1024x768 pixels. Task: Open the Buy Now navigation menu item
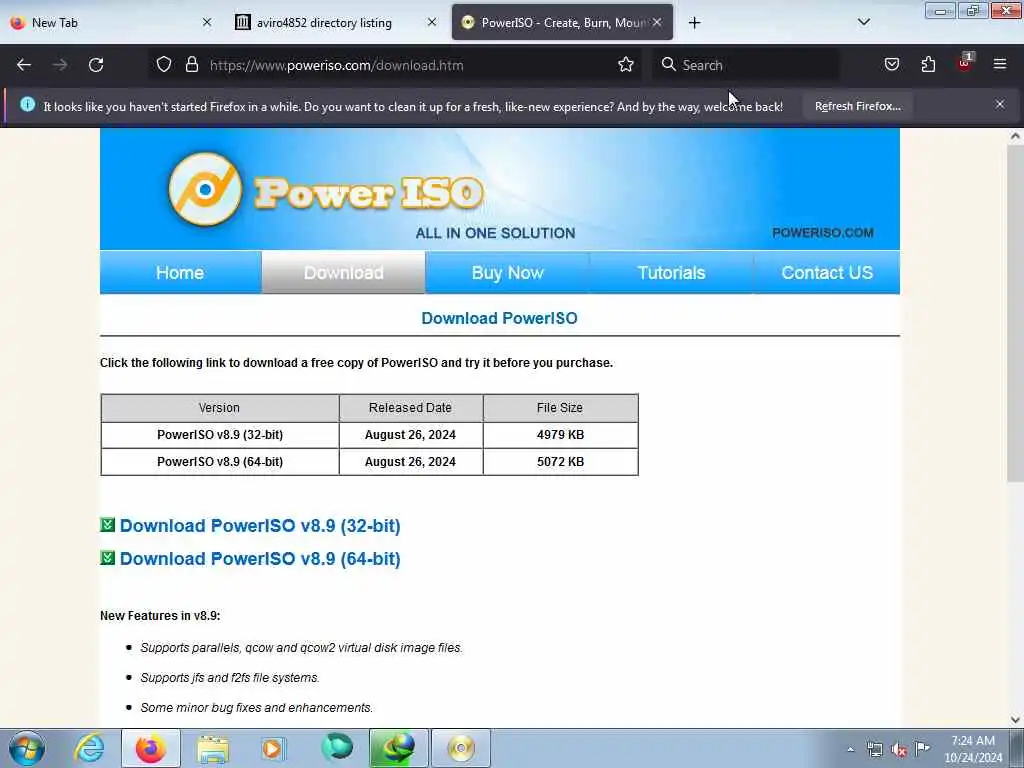pyautogui.click(x=507, y=272)
